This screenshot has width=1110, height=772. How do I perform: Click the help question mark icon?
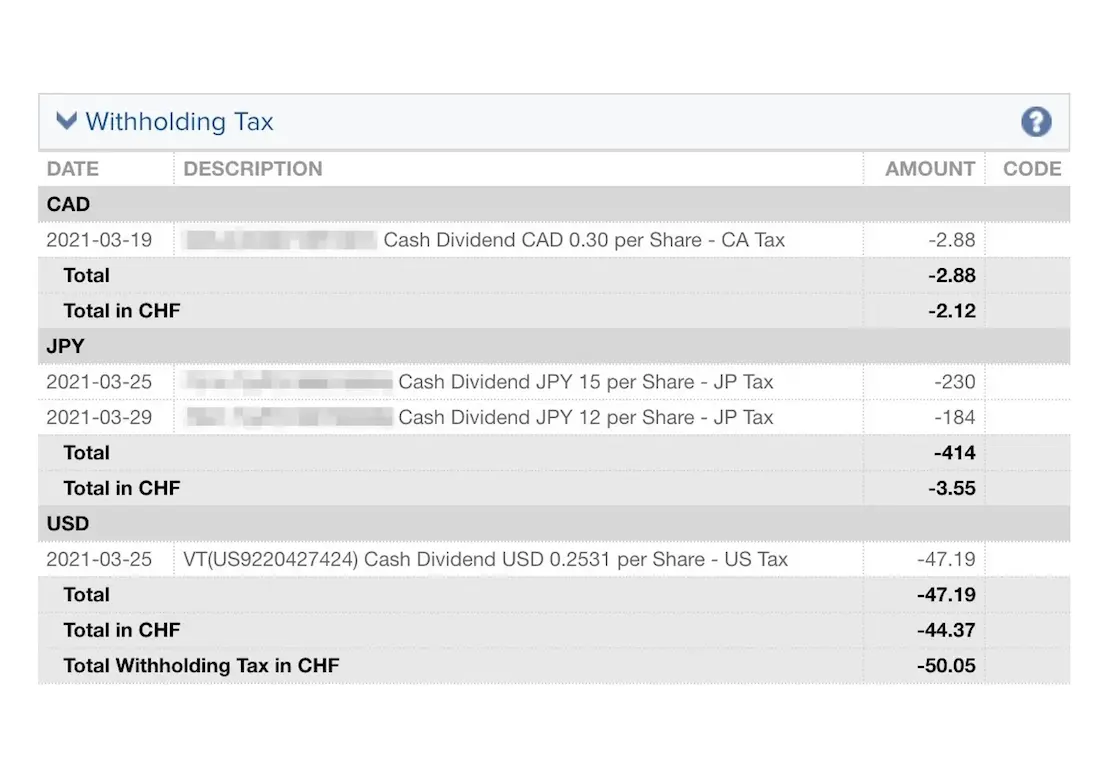pos(1036,122)
